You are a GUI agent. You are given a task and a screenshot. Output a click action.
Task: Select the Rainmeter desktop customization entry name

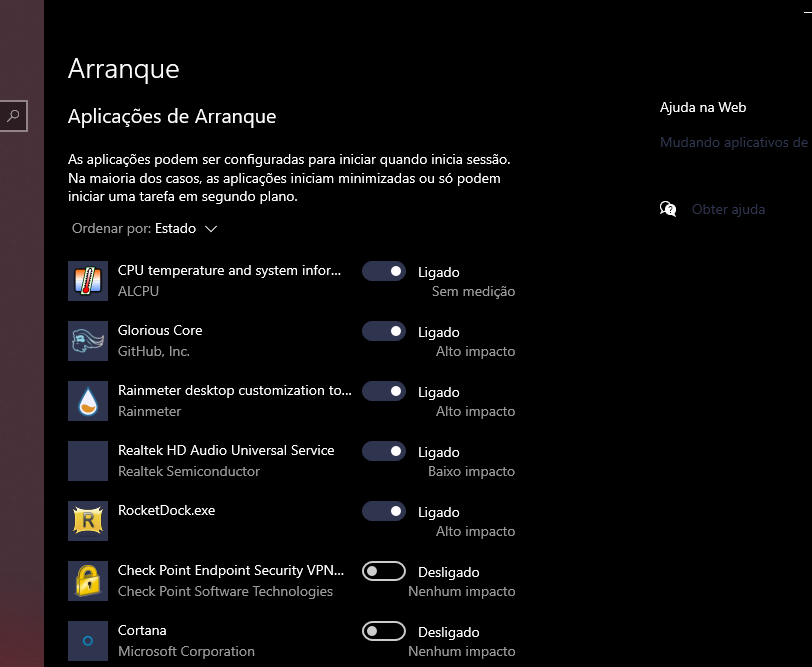(234, 391)
